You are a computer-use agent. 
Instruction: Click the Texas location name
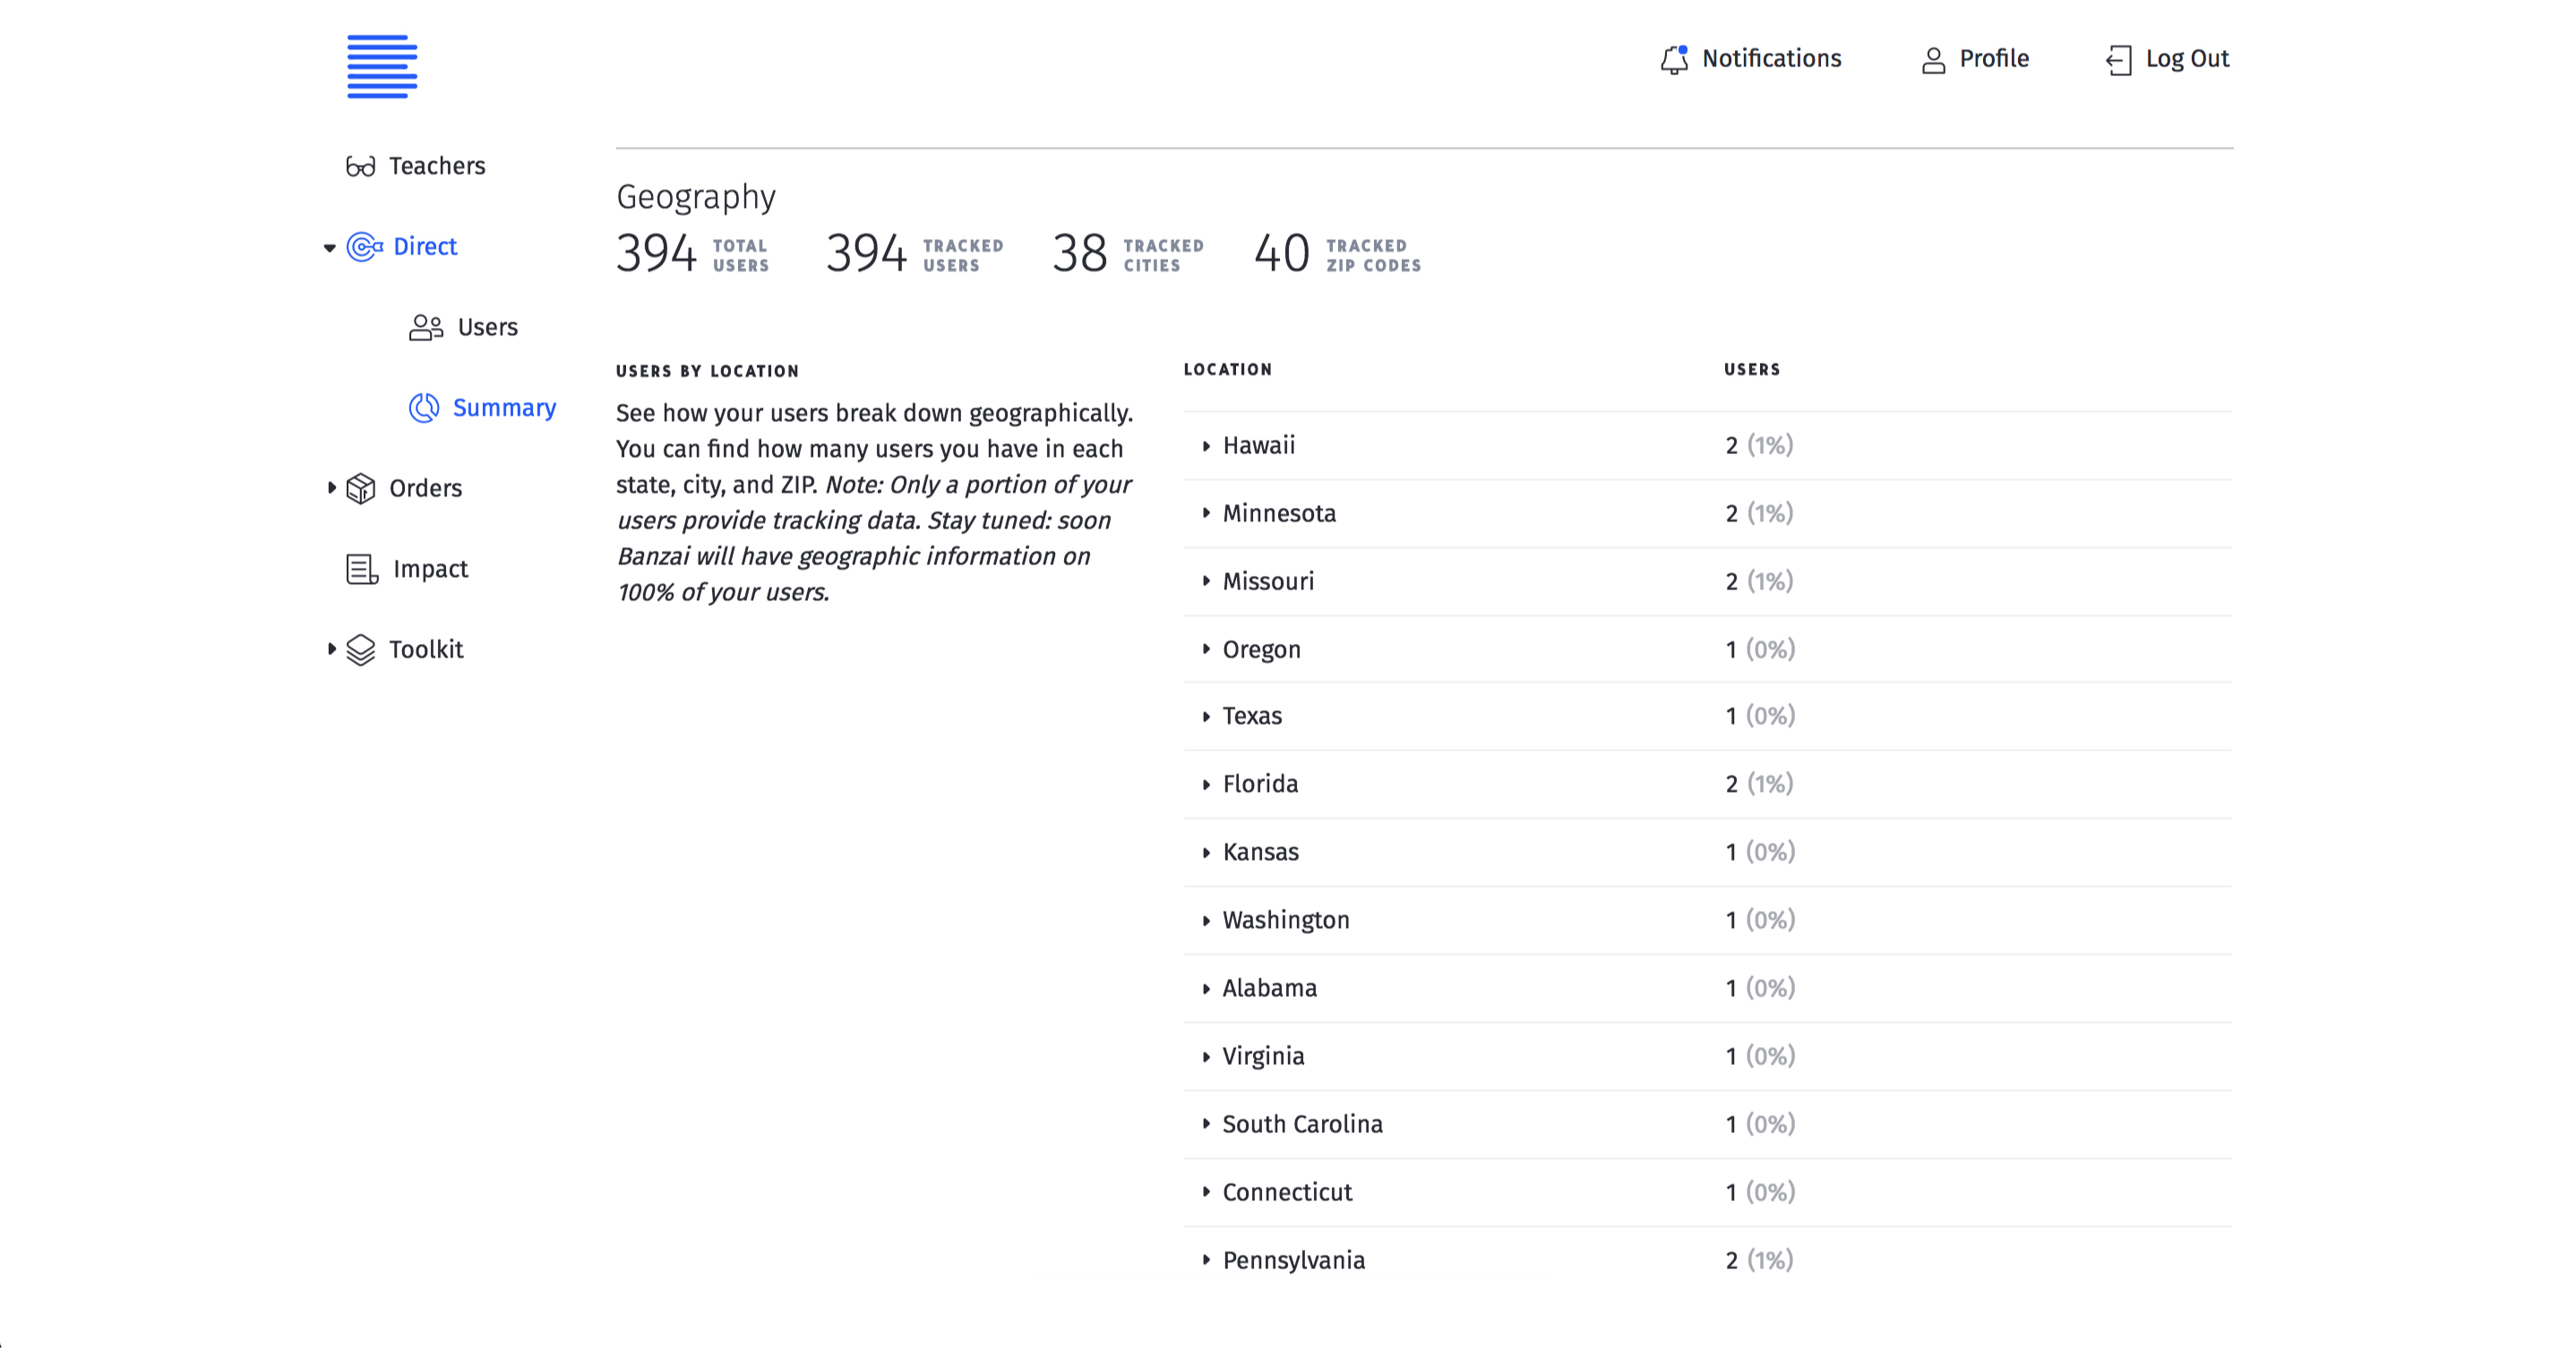coord(1252,716)
